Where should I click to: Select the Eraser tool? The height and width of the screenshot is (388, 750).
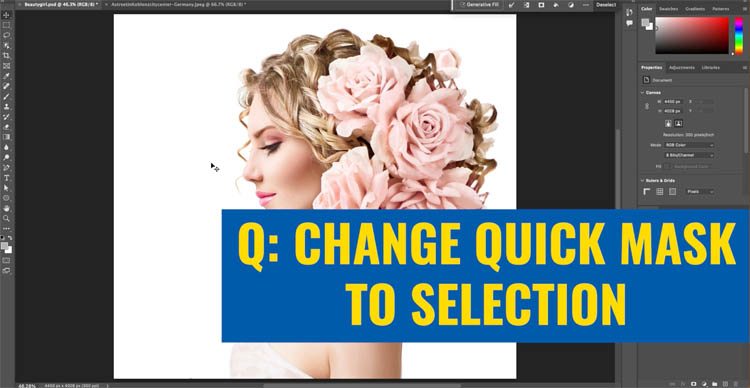click(7, 127)
